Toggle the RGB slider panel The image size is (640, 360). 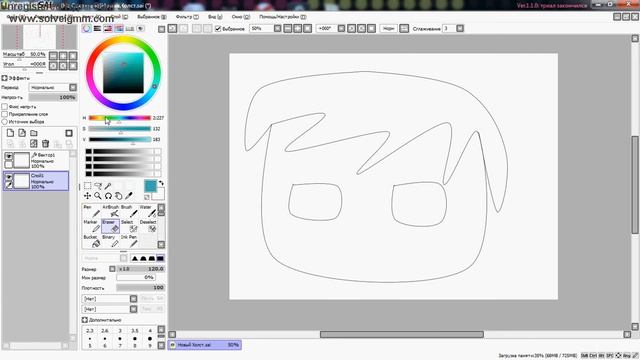[97, 29]
